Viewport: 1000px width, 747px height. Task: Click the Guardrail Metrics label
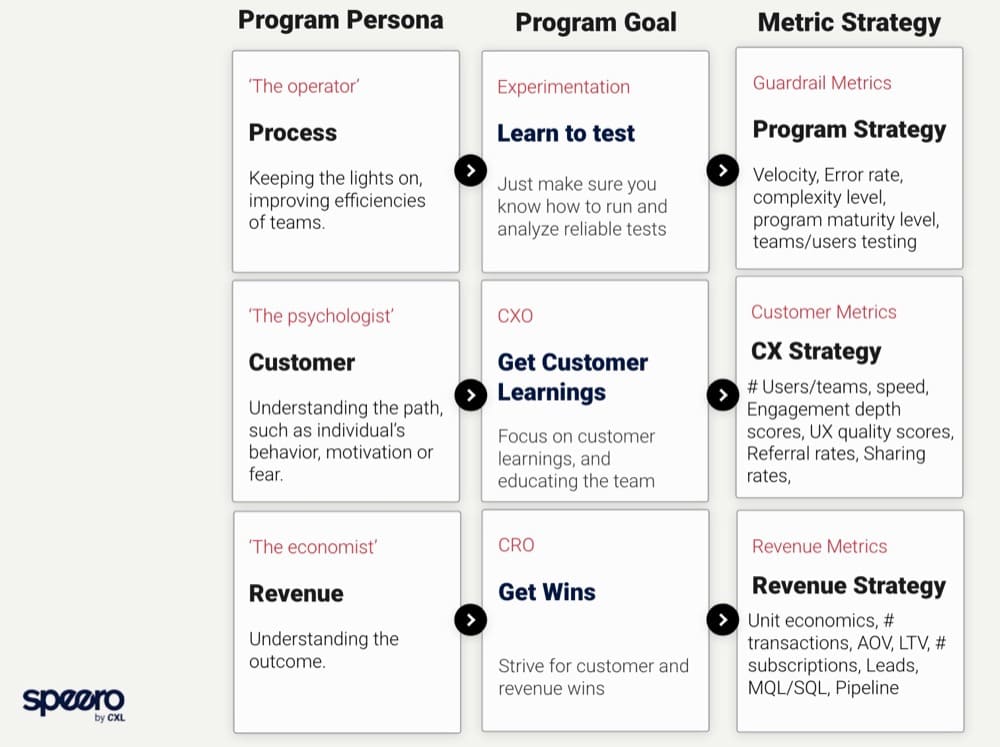point(822,83)
